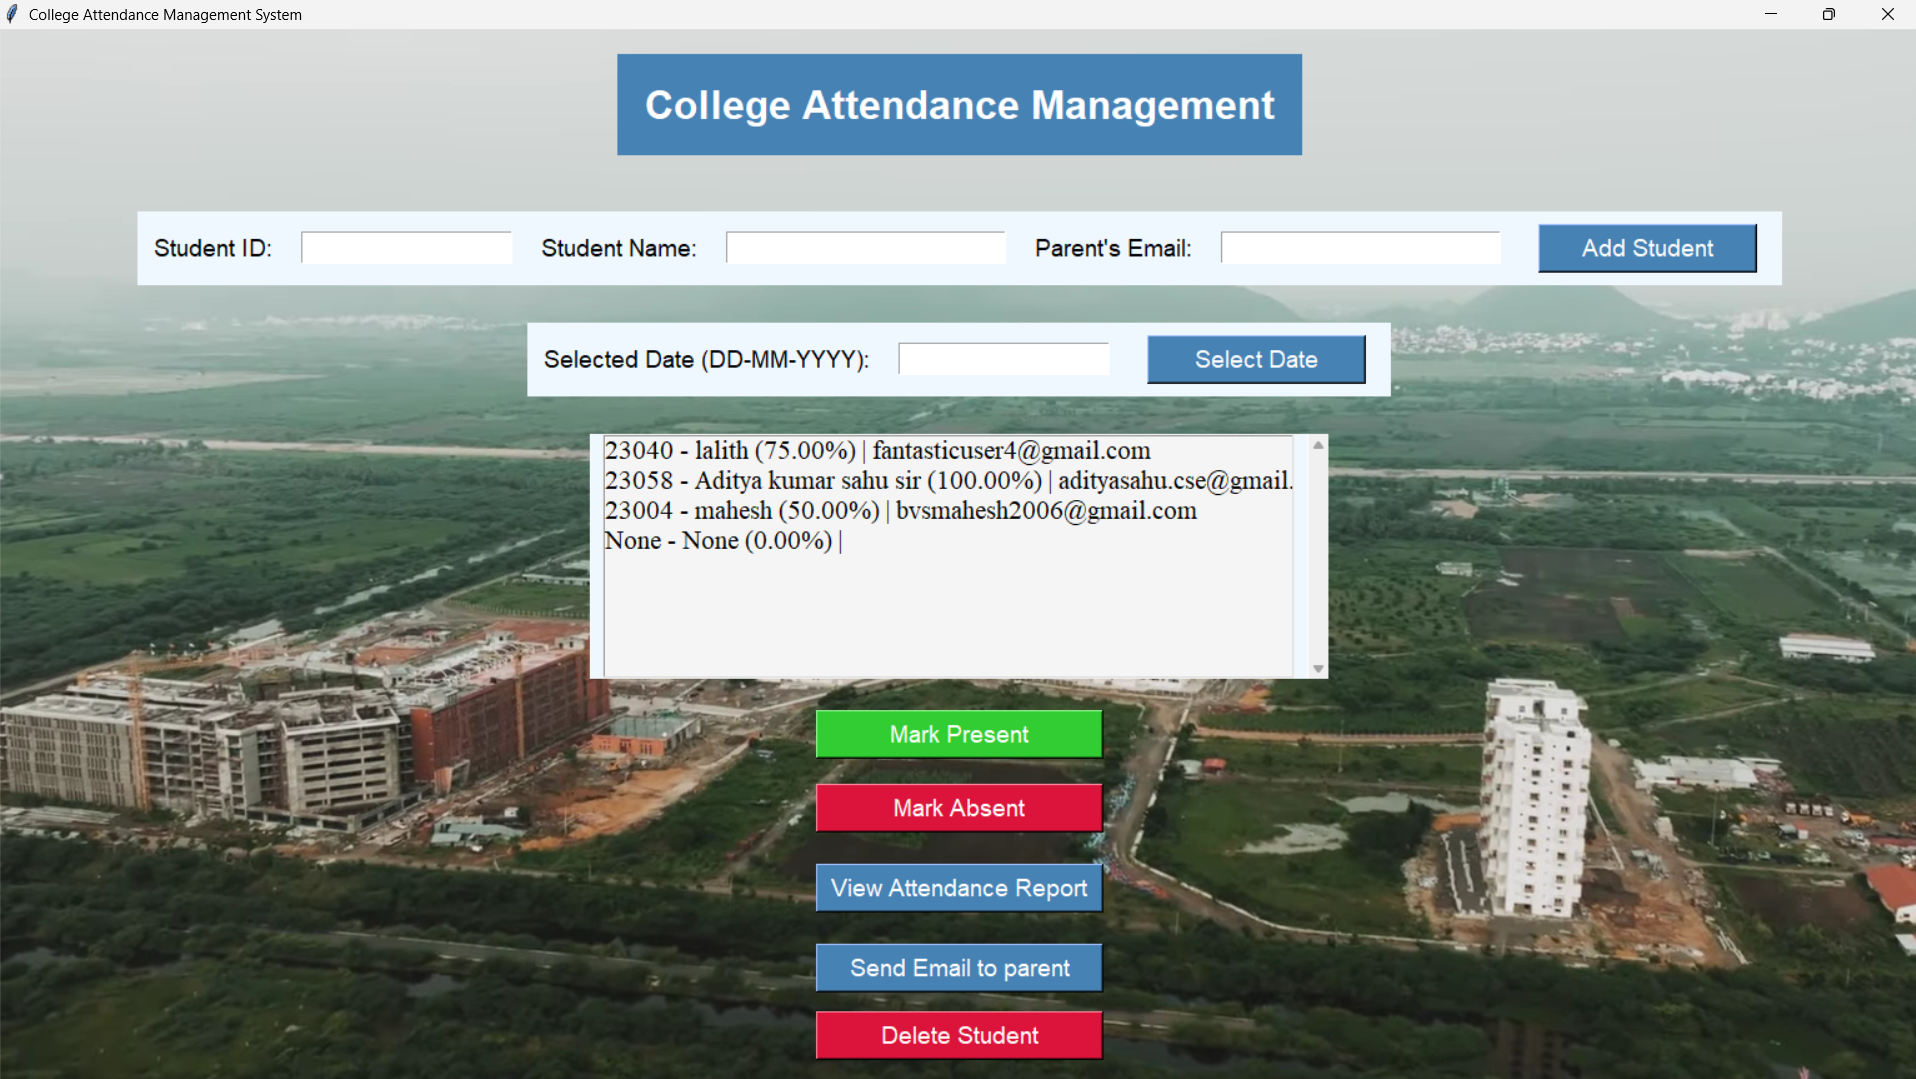This screenshot has width=1916, height=1079.
Task: Focus the Selected Date entry field
Action: (1004, 359)
